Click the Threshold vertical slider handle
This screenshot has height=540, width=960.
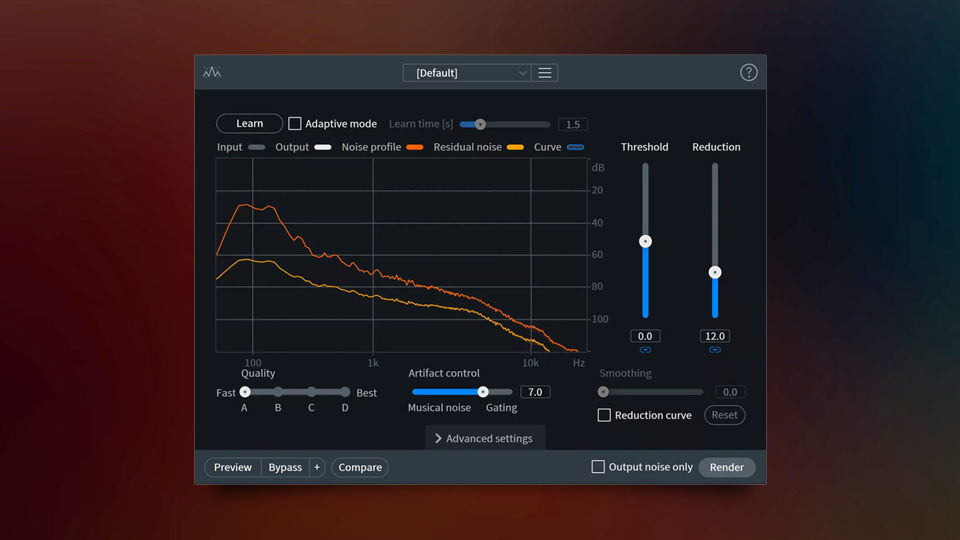pyautogui.click(x=645, y=241)
